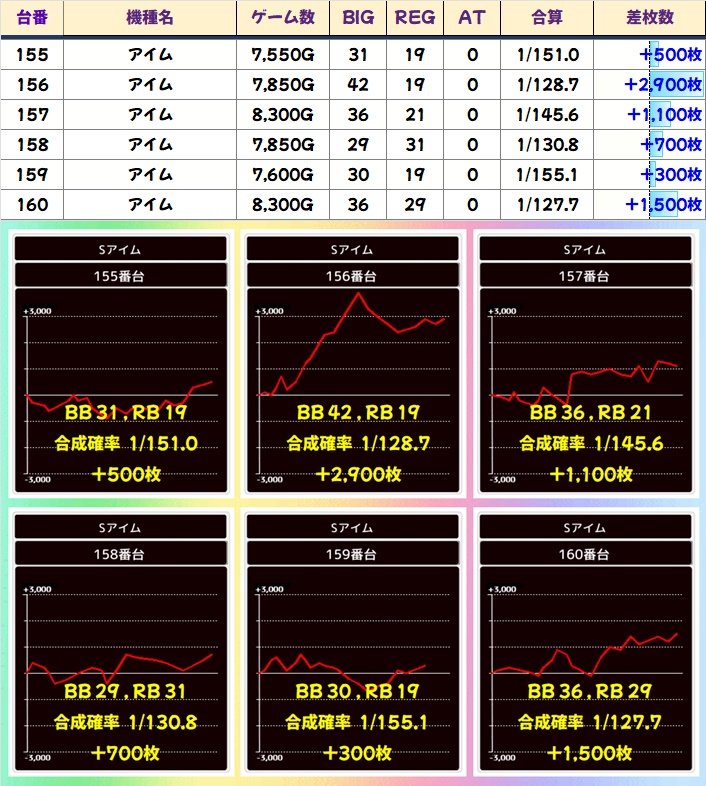Click the 1/130.8 cell in row 158
Image resolution: width=706 pixels, height=786 pixels.
click(547, 145)
